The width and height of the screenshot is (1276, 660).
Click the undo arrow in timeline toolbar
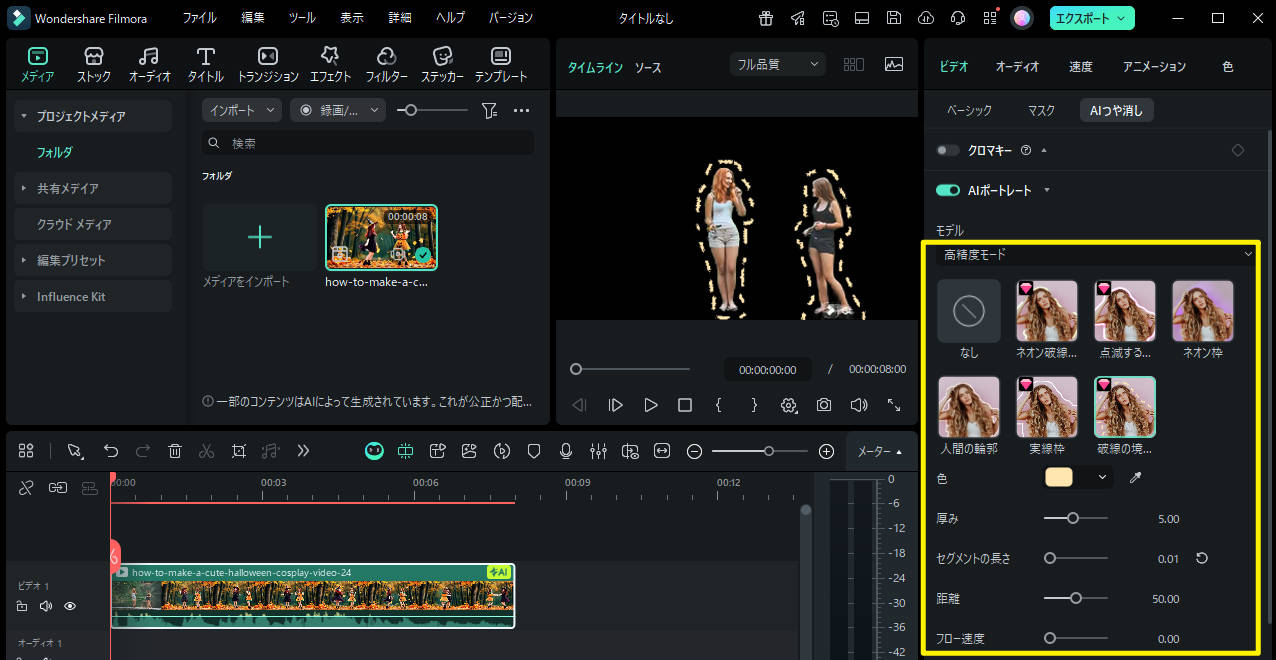[x=111, y=451]
